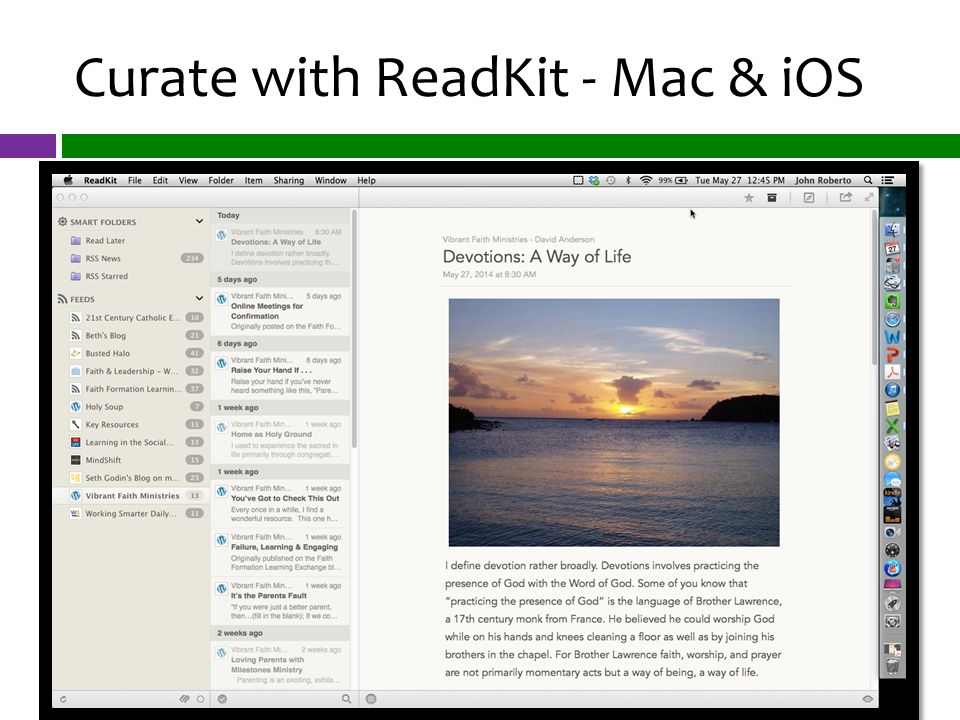Open the Sharing menu

pyautogui.click(x=289, y=180)
